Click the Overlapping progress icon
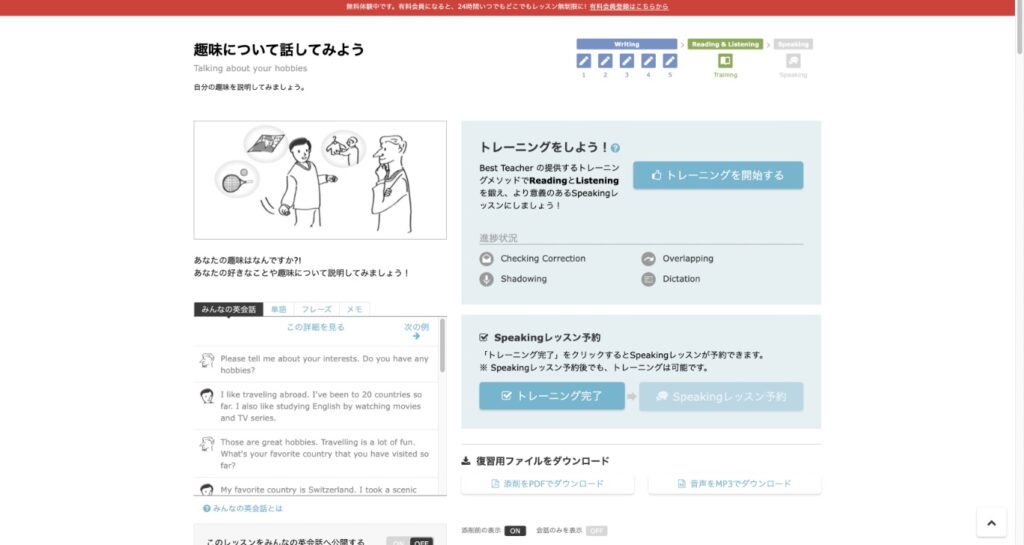 coord(648,259)
